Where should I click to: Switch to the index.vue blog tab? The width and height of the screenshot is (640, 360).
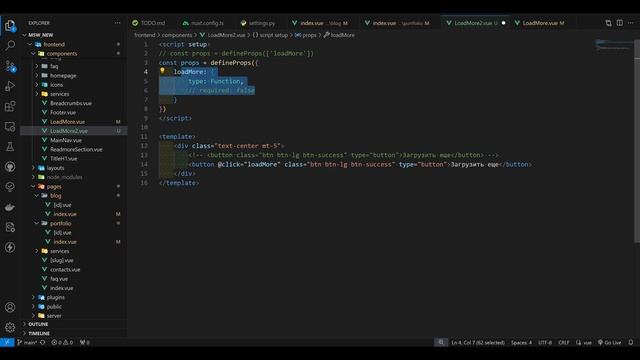320,23
